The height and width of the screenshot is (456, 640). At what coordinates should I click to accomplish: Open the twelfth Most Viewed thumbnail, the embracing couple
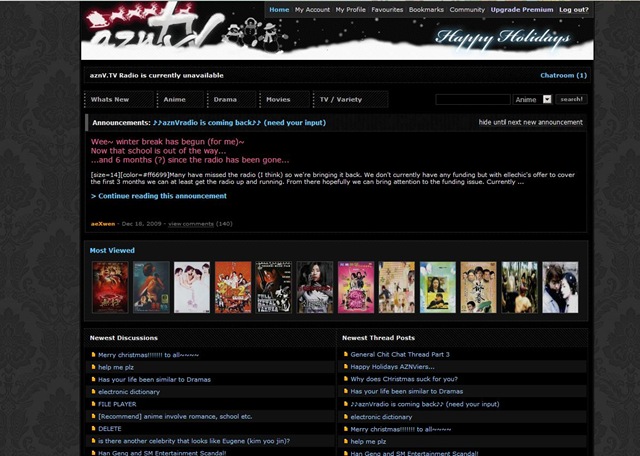560,287
